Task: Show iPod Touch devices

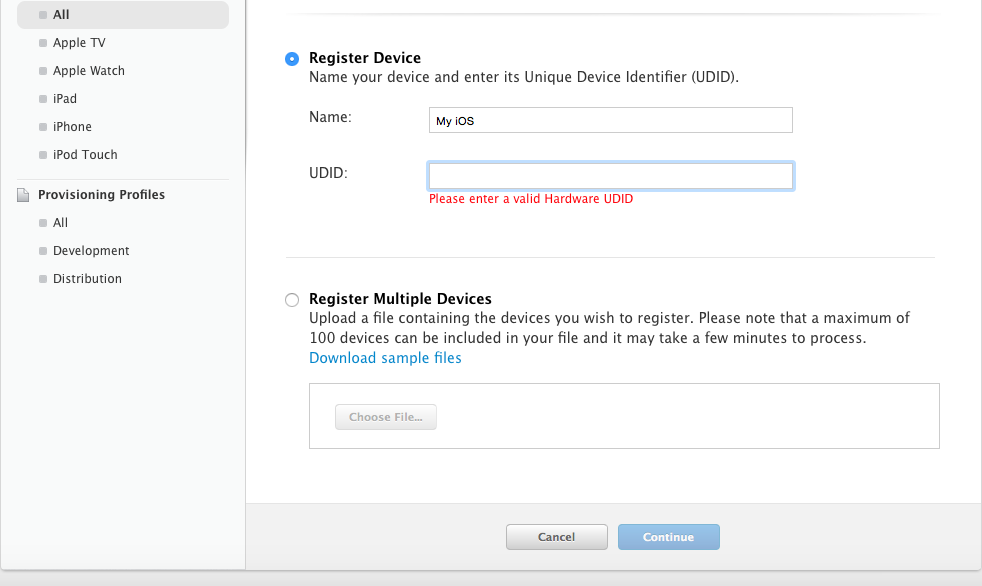Action: point(85,155)
